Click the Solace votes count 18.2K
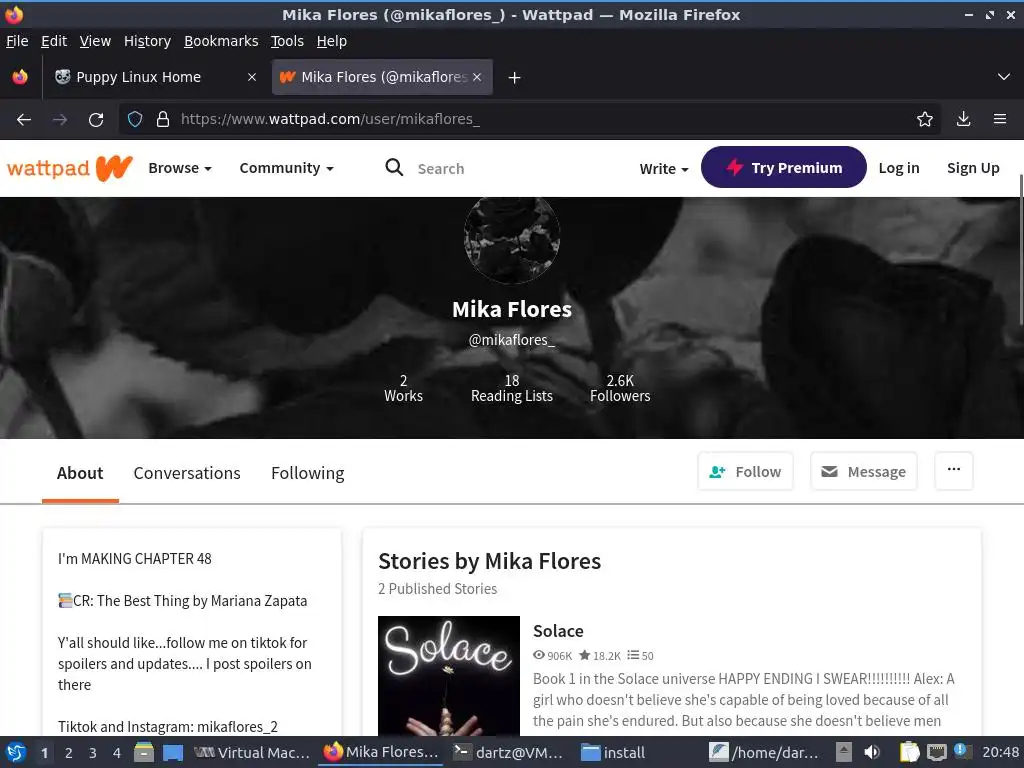Image resolution: width=1024 pixels, height=768 pixels. (x=600, y=656)
